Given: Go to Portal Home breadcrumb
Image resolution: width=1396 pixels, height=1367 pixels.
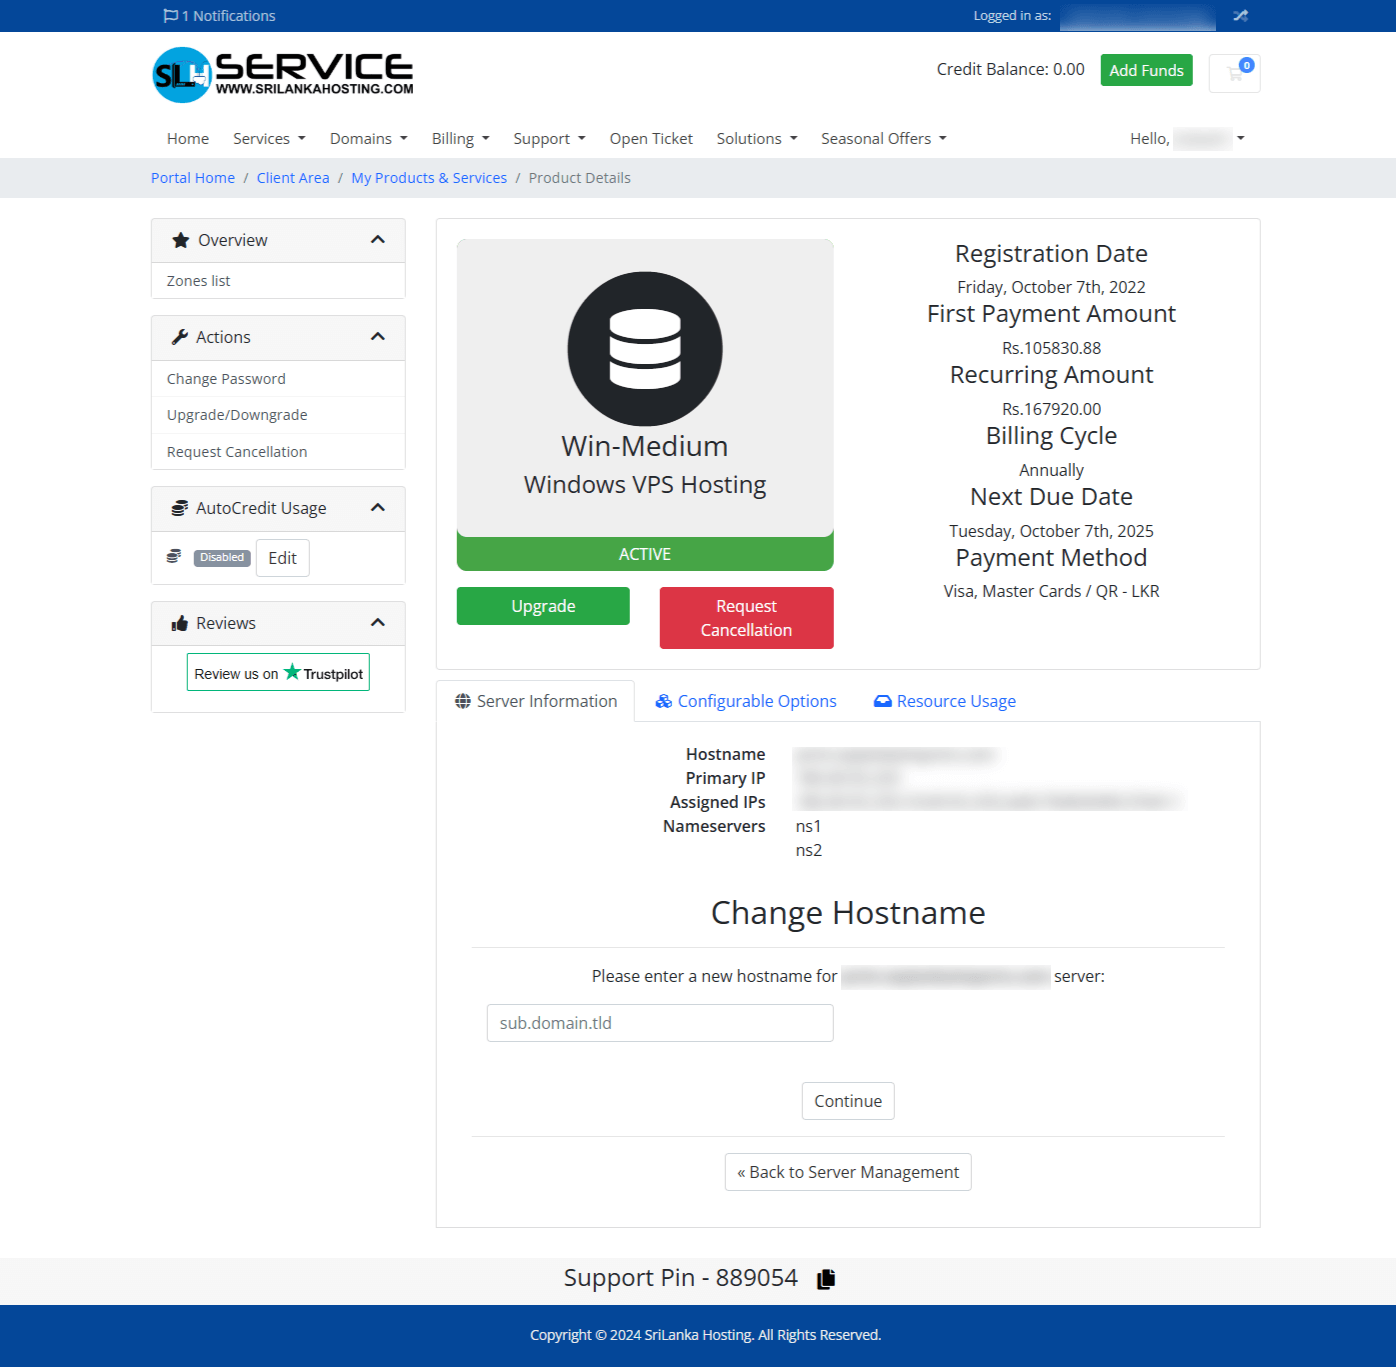Looking at the screenshot, I should (x=193, y=178).
